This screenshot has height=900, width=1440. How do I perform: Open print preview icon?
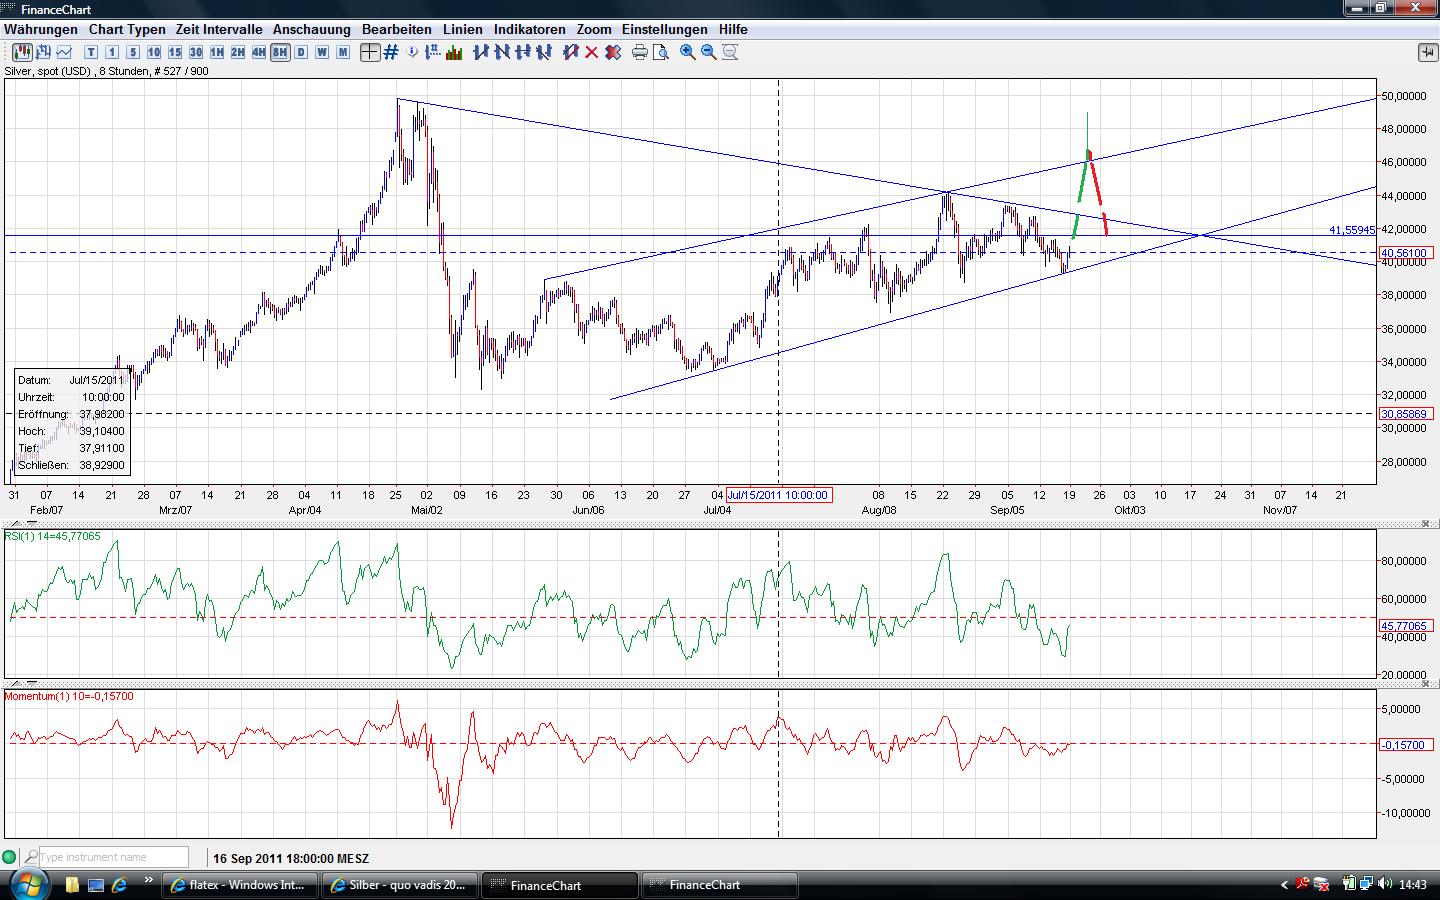pyautogui.click(x=660, y=52)
